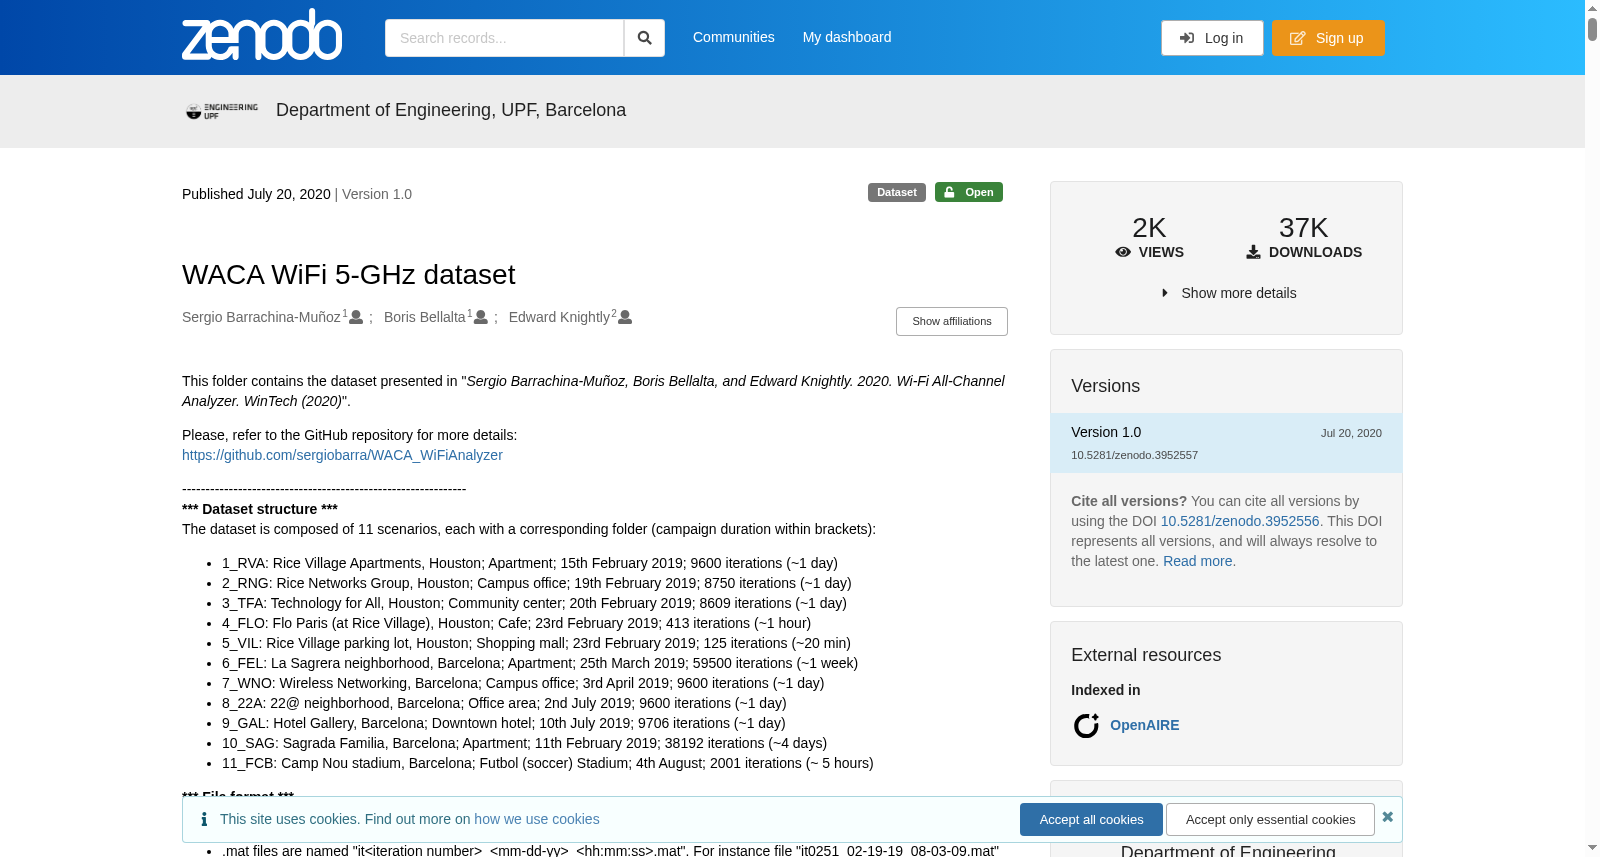Image resolution: width=1600 pixels, height=857 pixels.
Task: Click the page vertical scrollbar
Action: (x=1592, y=428)
